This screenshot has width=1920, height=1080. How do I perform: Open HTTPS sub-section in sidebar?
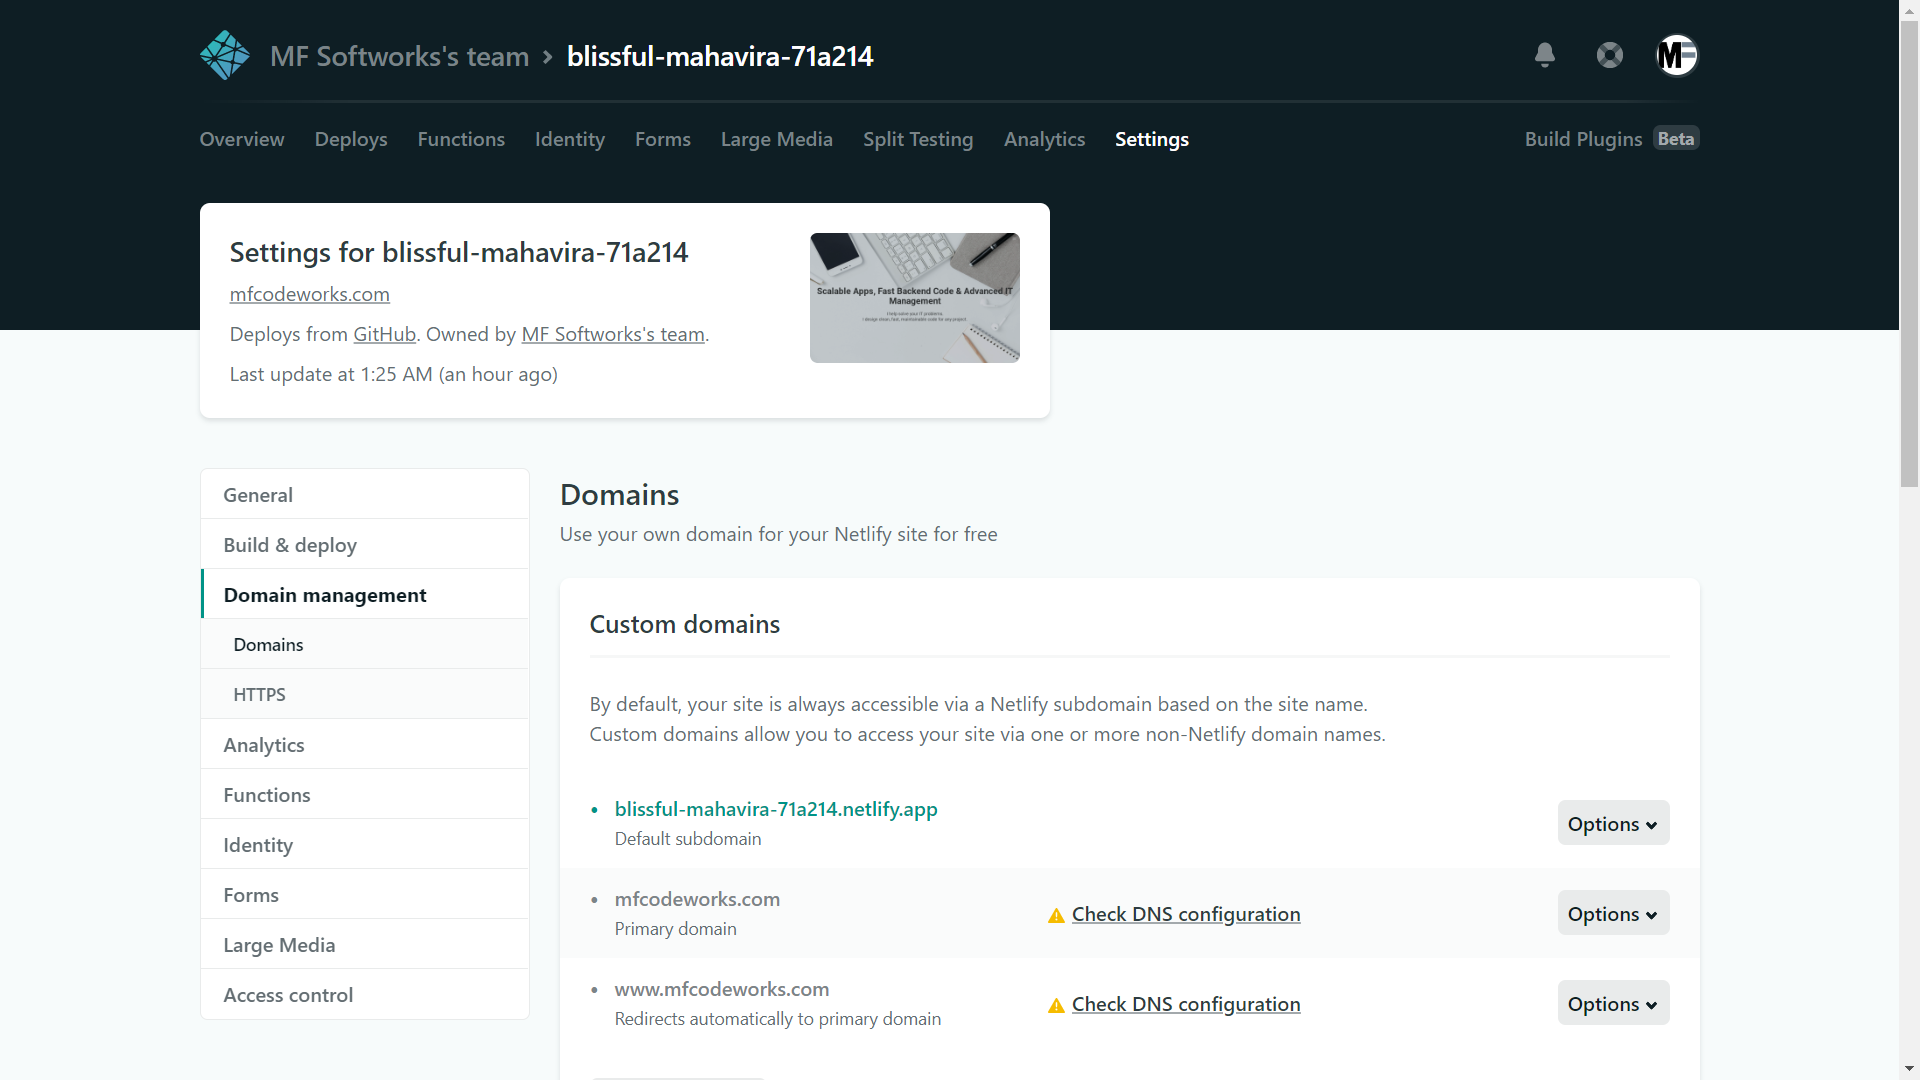tap(259, 694)
